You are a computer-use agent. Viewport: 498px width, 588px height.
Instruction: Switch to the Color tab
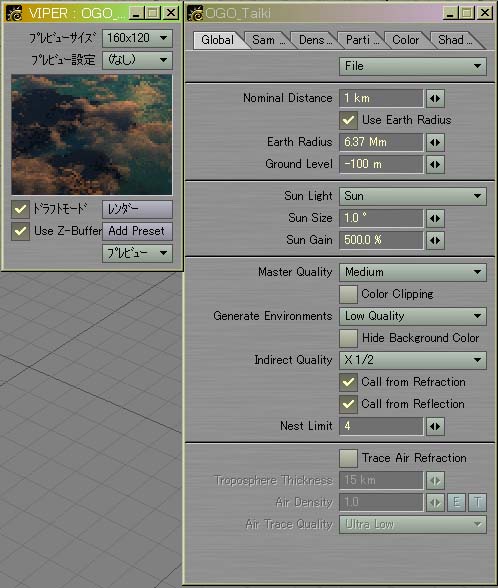click(x=406, y=40)
